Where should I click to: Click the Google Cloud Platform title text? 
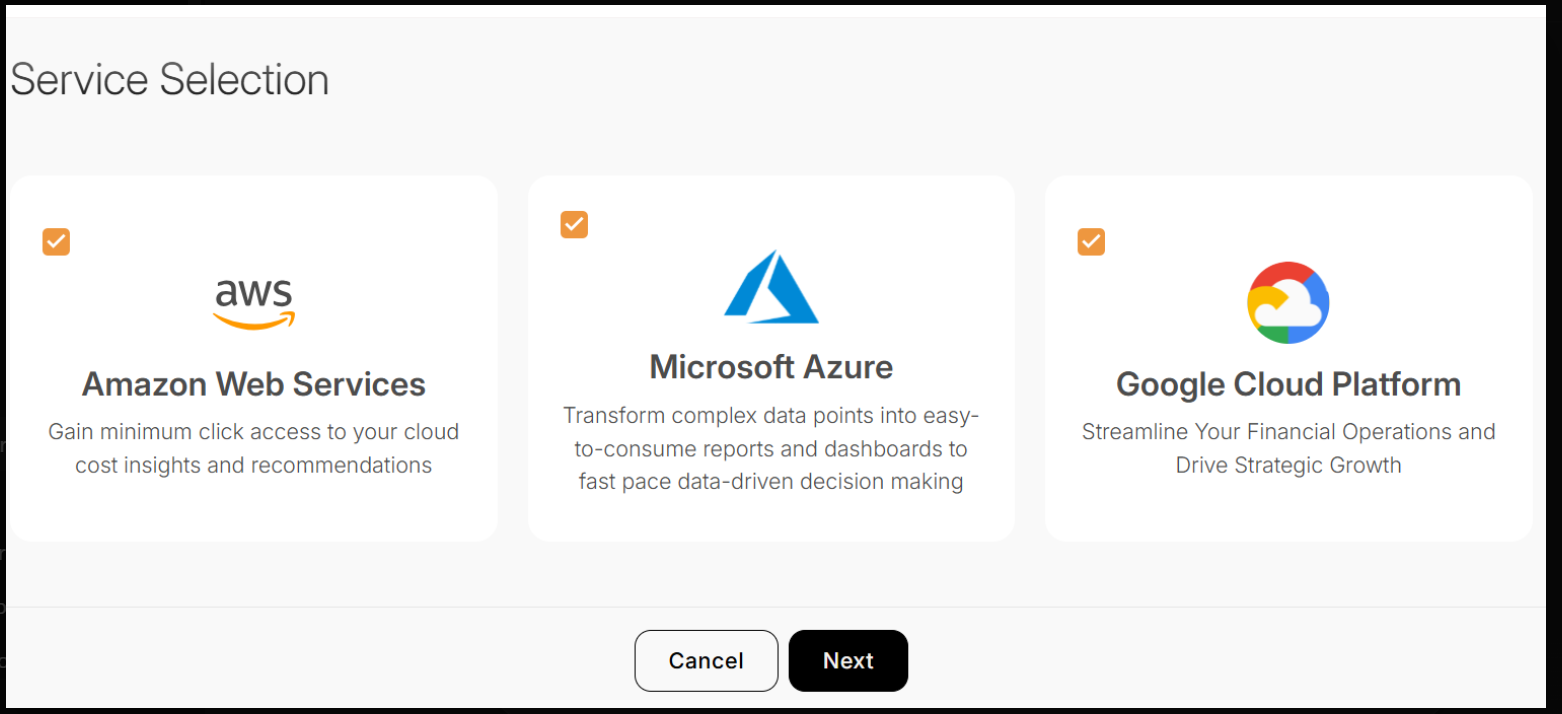[x=1288, y=384]
